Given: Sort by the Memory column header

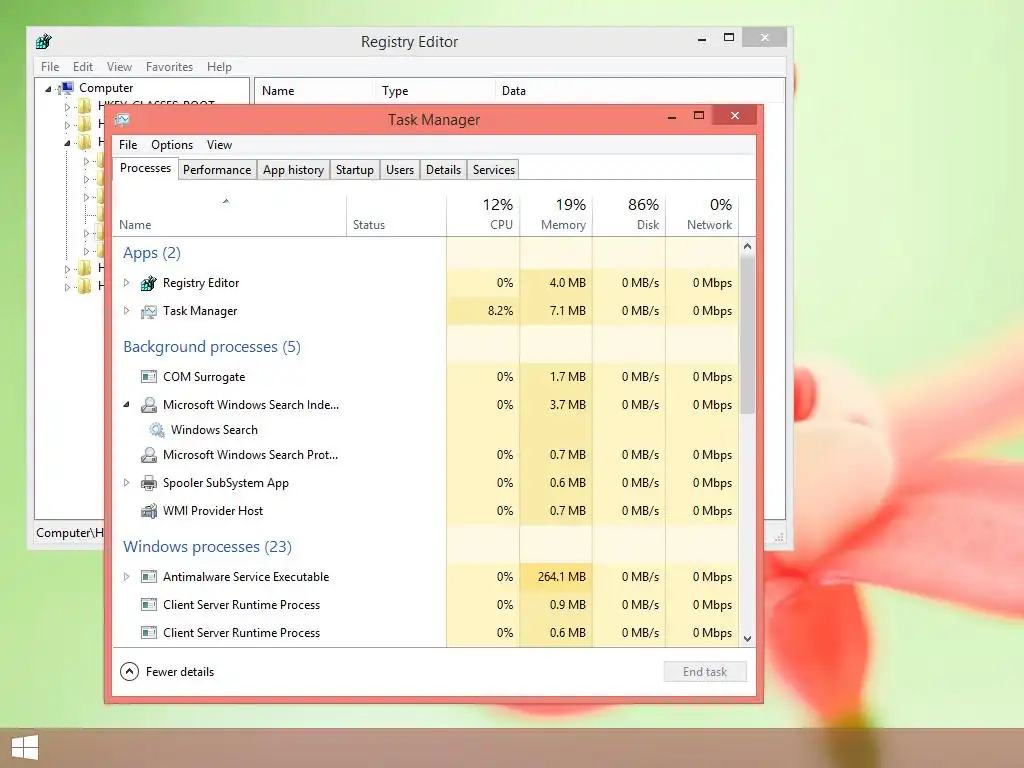Looking at the screenshot, I should (x=556, y=215).
